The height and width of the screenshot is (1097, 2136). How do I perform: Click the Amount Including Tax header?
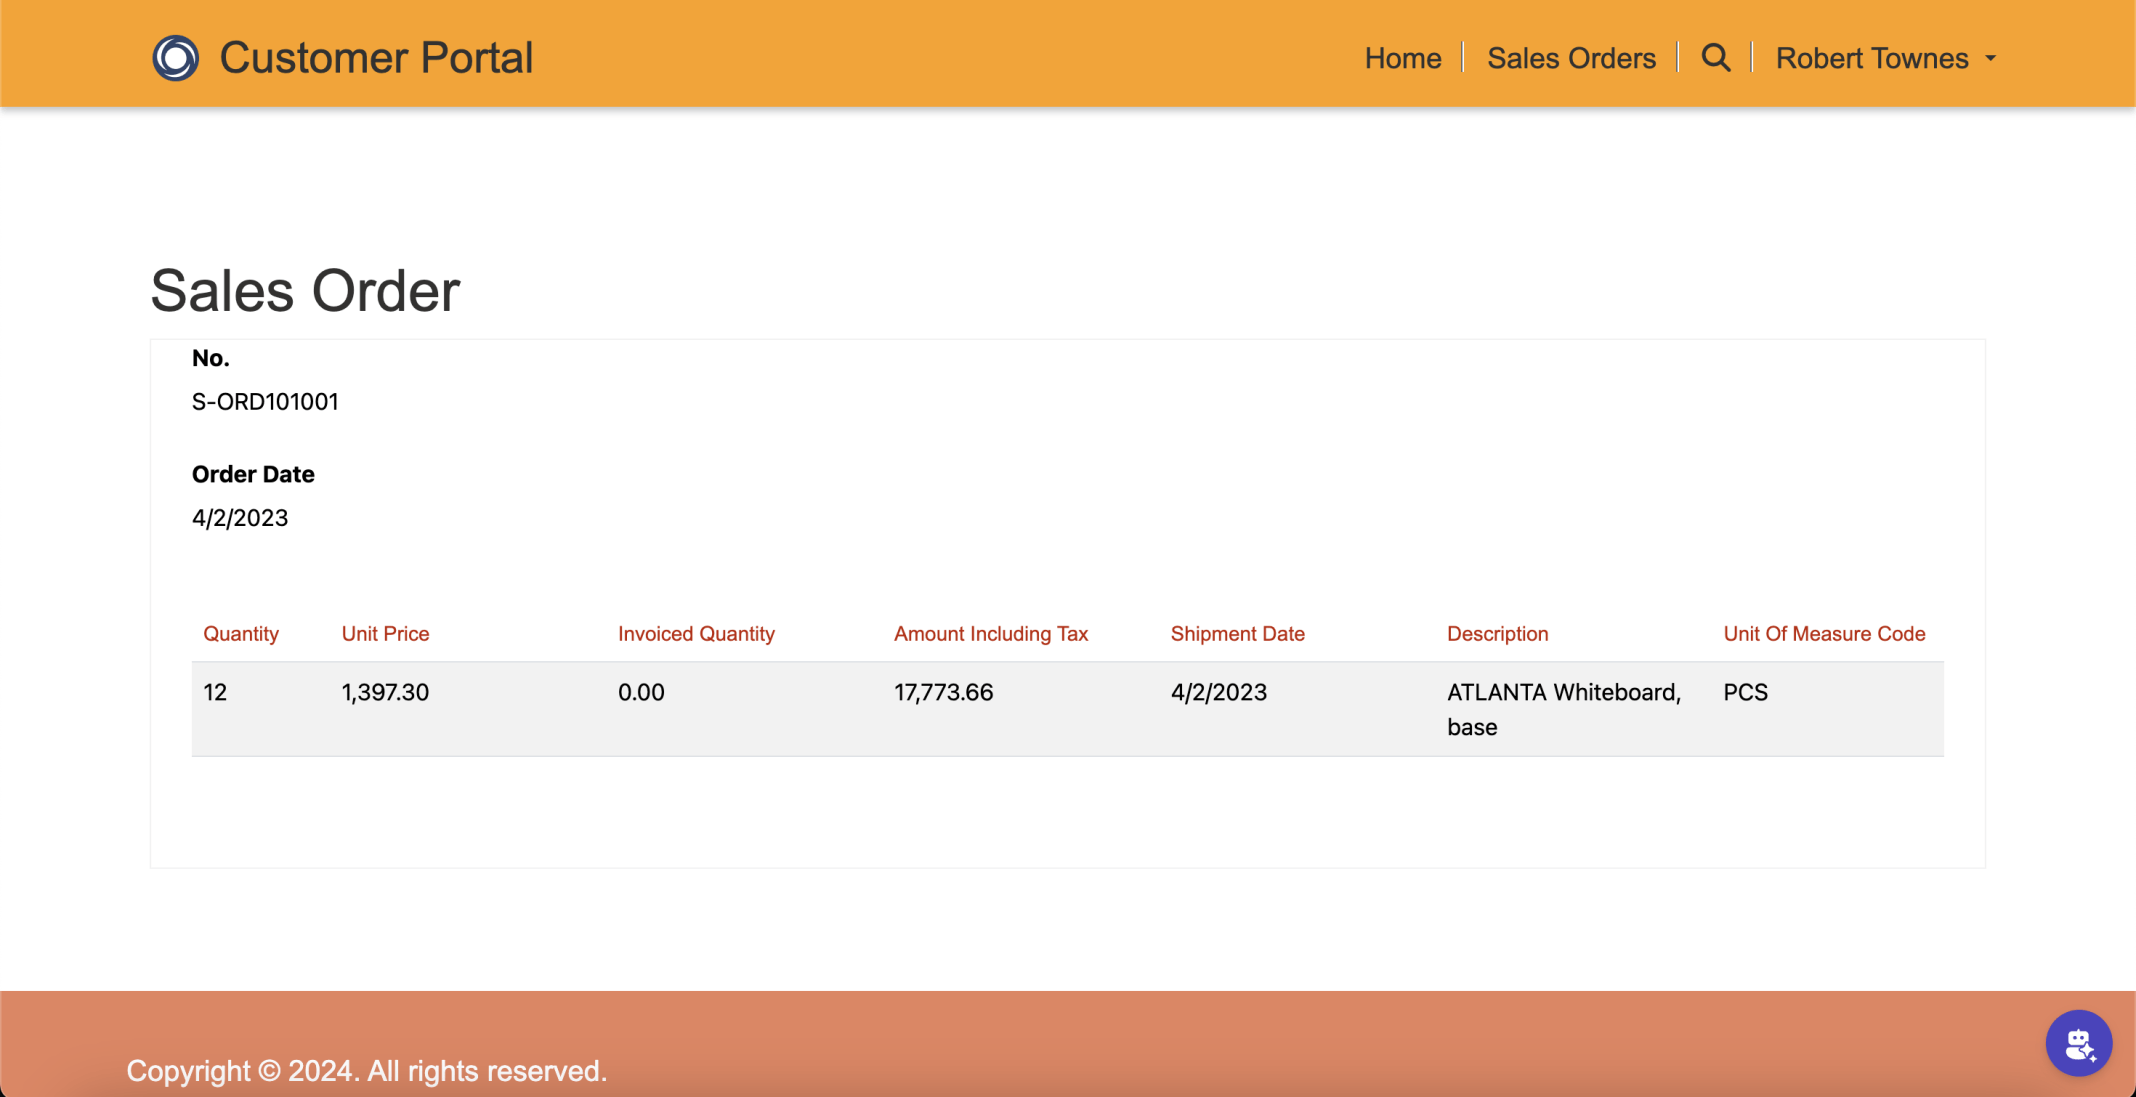coord(990,634)
